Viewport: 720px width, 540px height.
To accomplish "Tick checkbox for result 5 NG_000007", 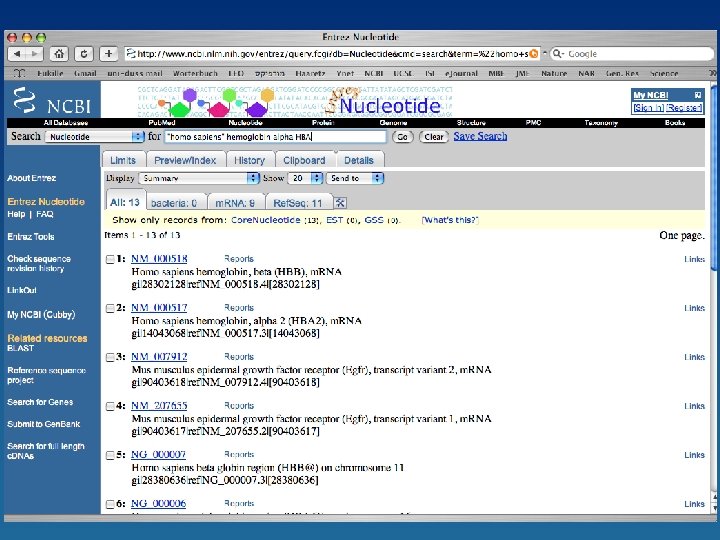I will [x=110, y=456].
